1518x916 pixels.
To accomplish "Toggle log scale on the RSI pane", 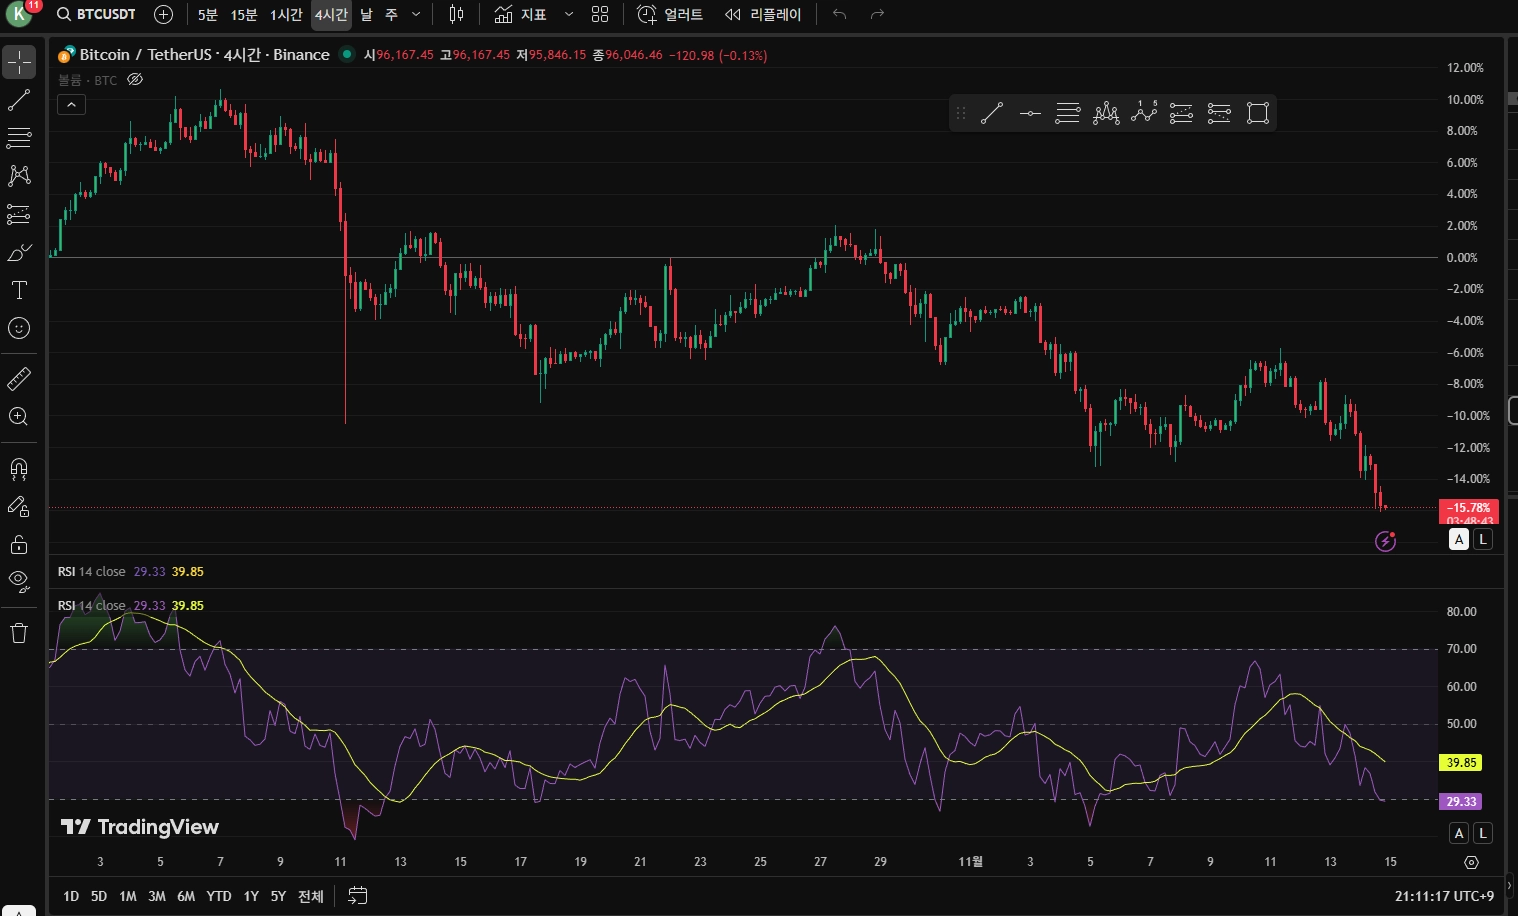I will coord(1483,833).
